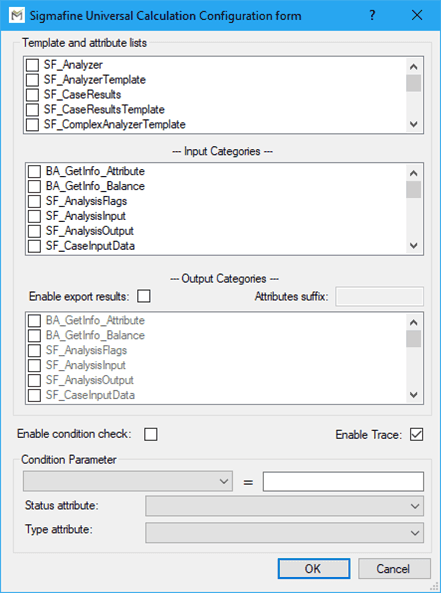Toggle the Enable condition check checkbox
Image resolution: width=441 pixels, height=593 pixels.
pyautogui.click(x=151, y=434)
